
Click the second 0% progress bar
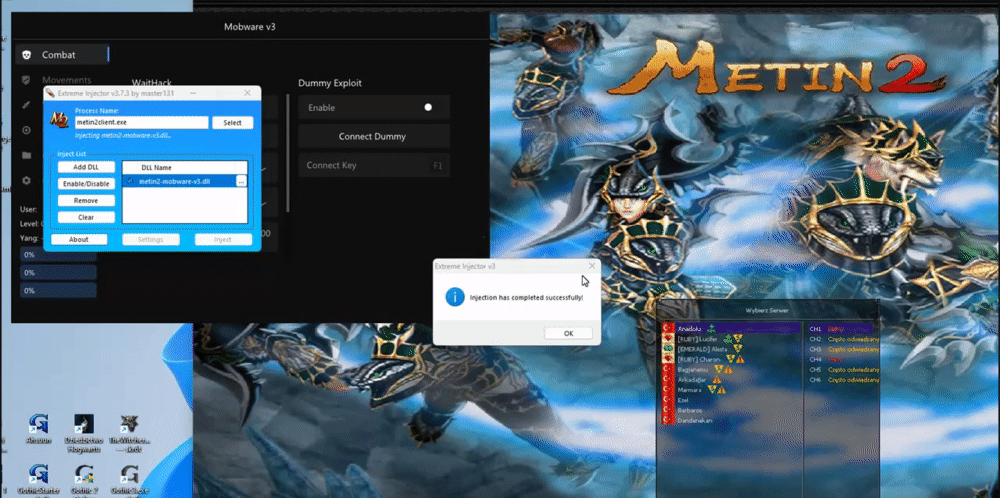pos(58,272)
